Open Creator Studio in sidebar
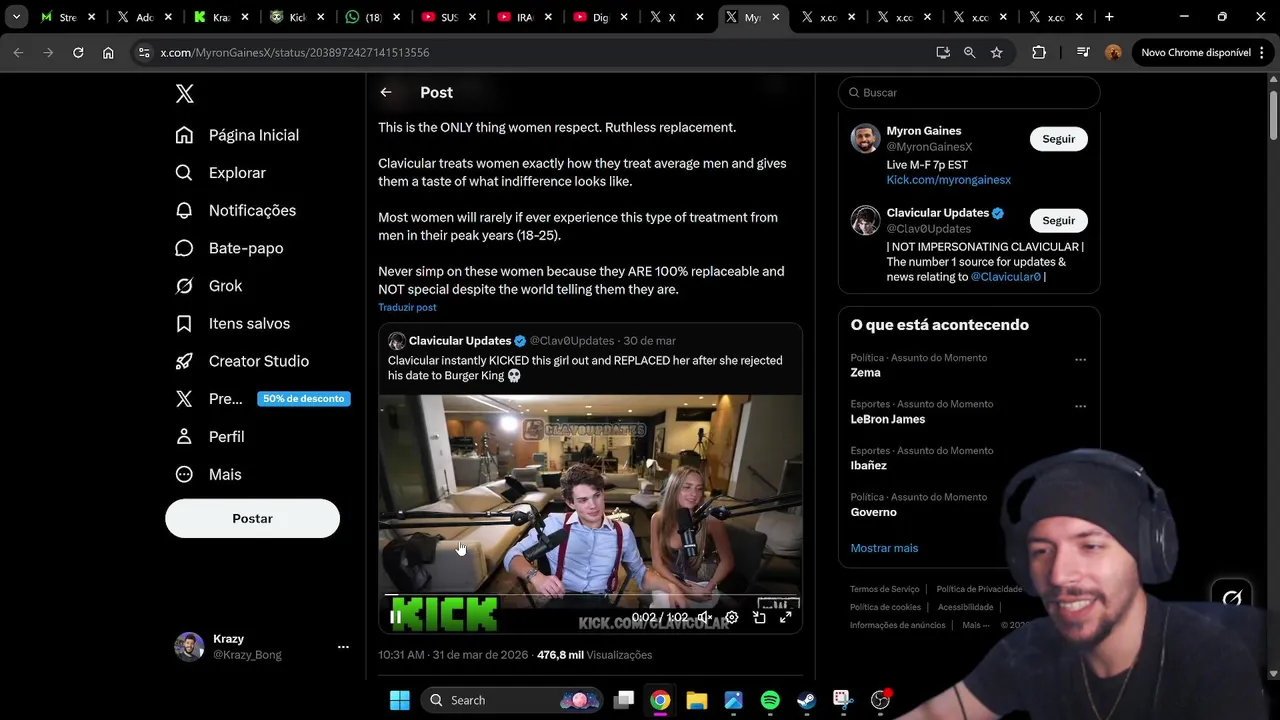 point(242,361)
